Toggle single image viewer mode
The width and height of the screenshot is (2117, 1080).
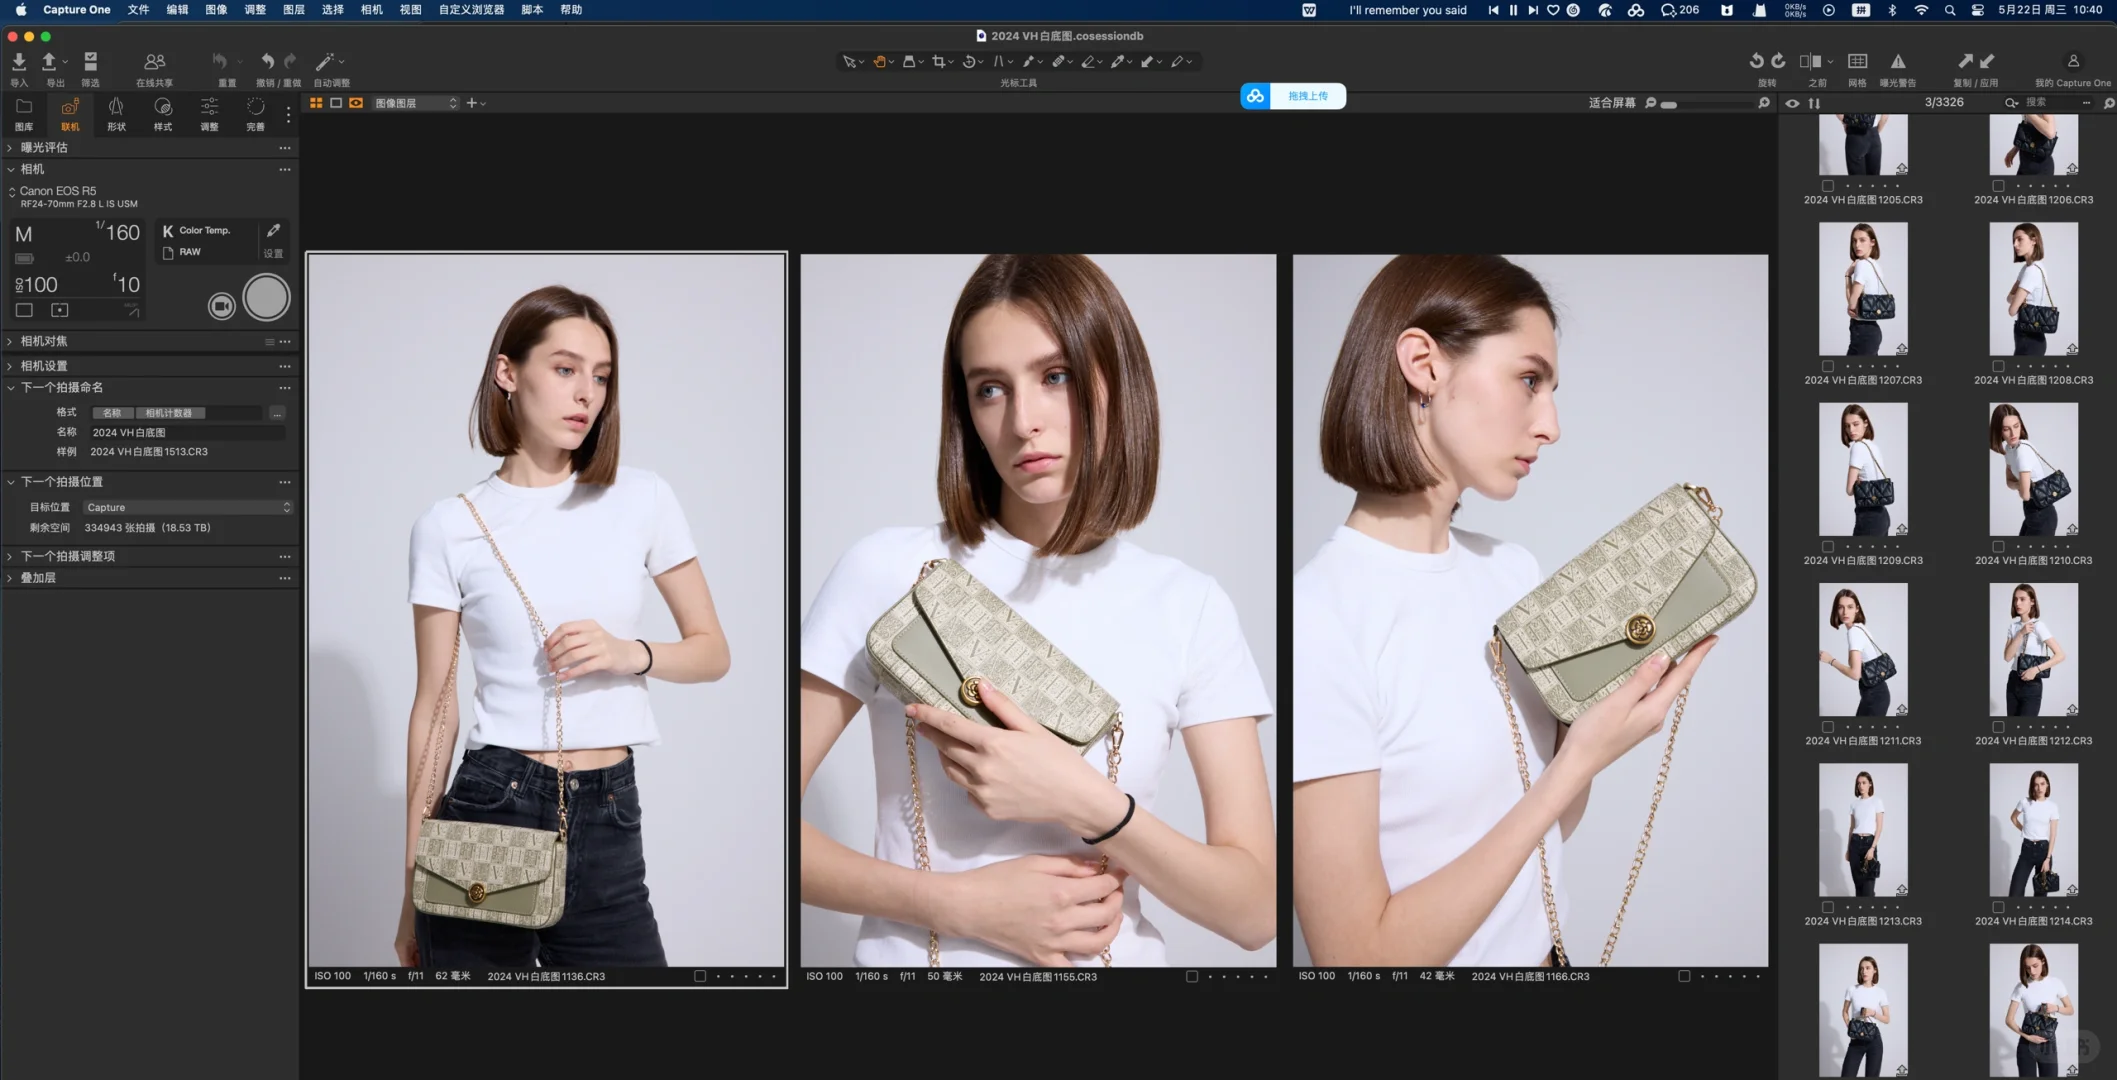336,103
